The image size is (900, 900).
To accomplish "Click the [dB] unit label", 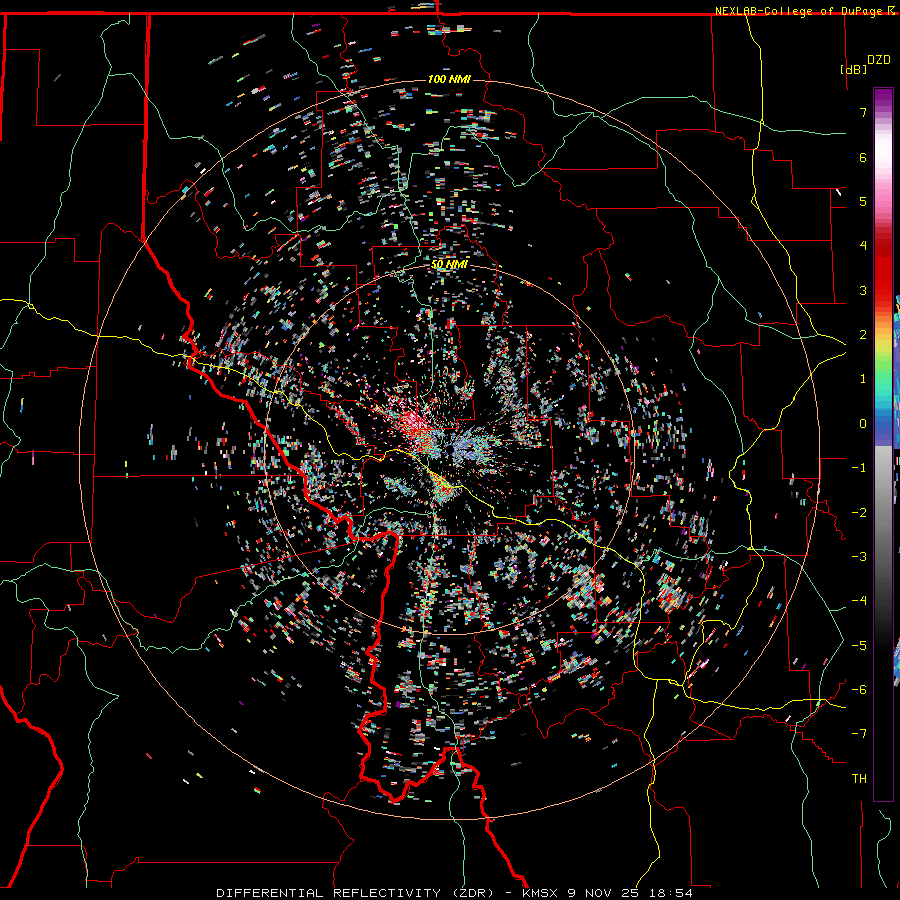I will [853, 69].
